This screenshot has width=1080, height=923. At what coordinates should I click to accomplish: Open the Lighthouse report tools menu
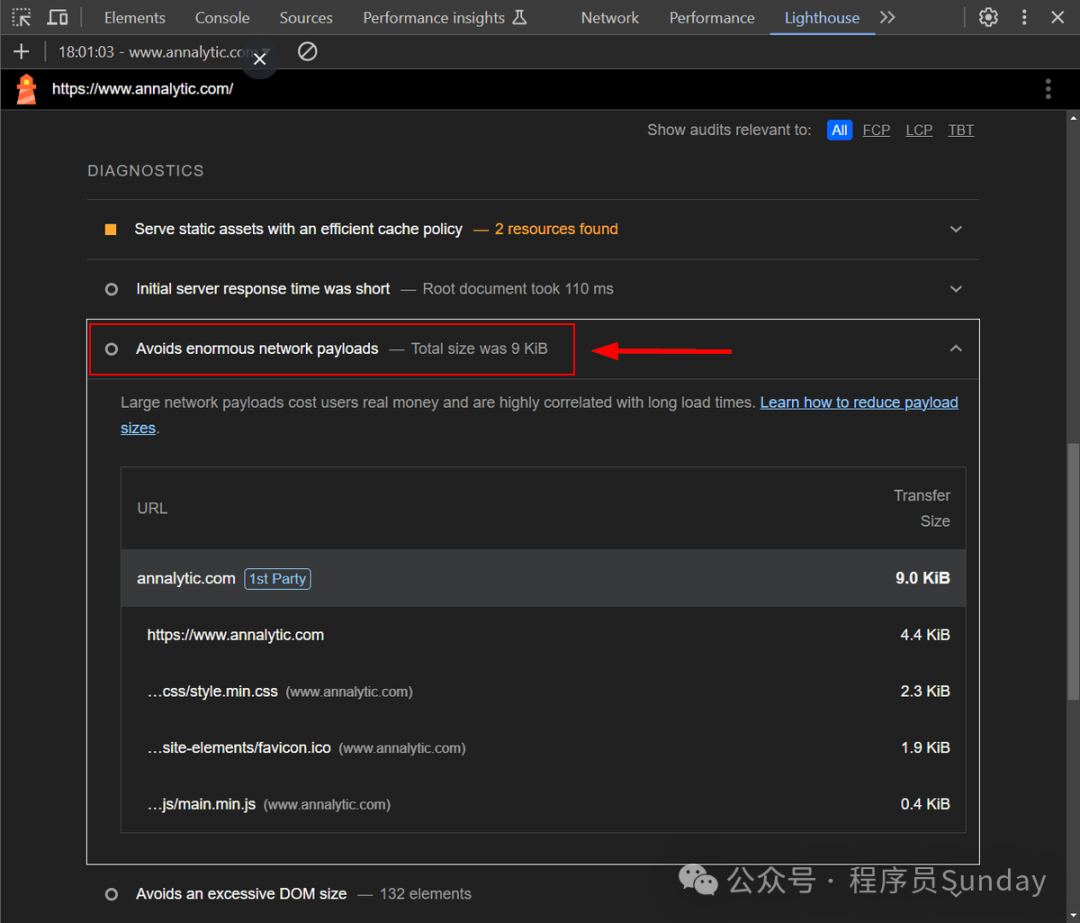pyautogui.click(x=1048, y=89)
